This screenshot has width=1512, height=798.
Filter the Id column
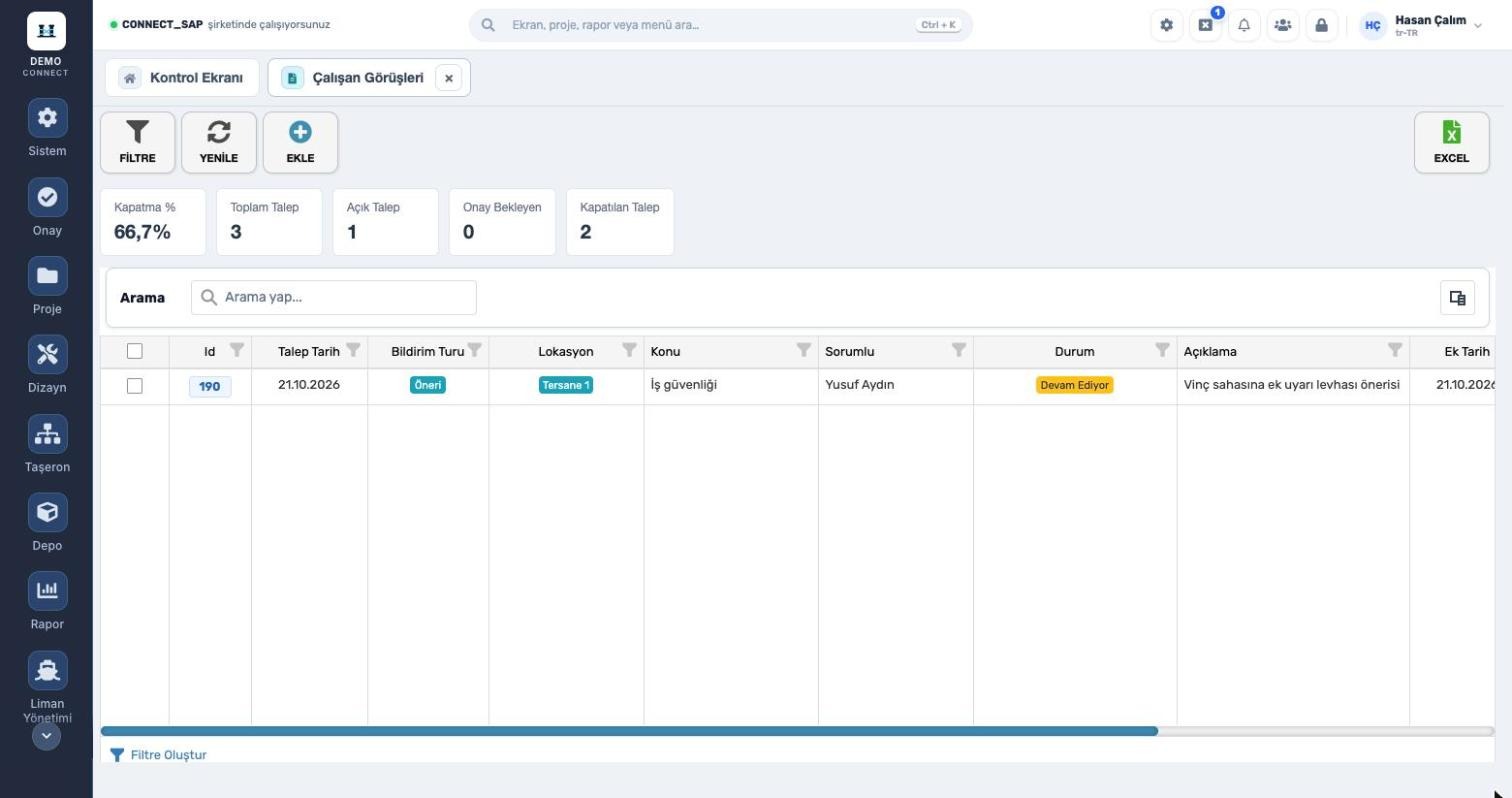click(237, 350)
